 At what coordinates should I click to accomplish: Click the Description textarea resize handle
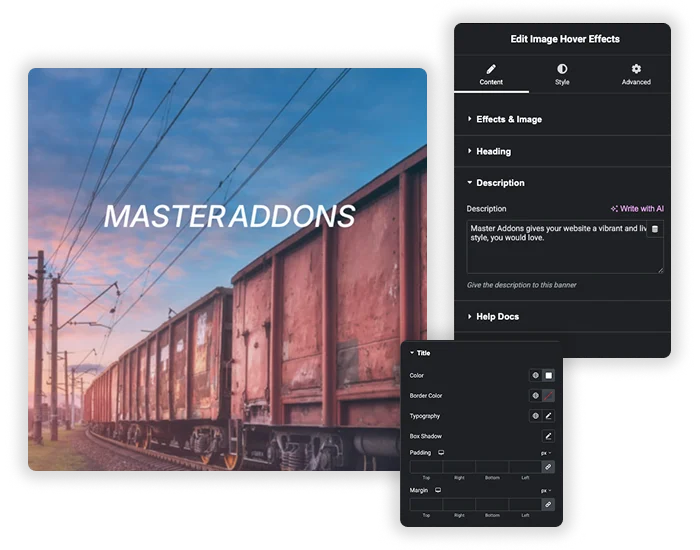pos(660,270)
